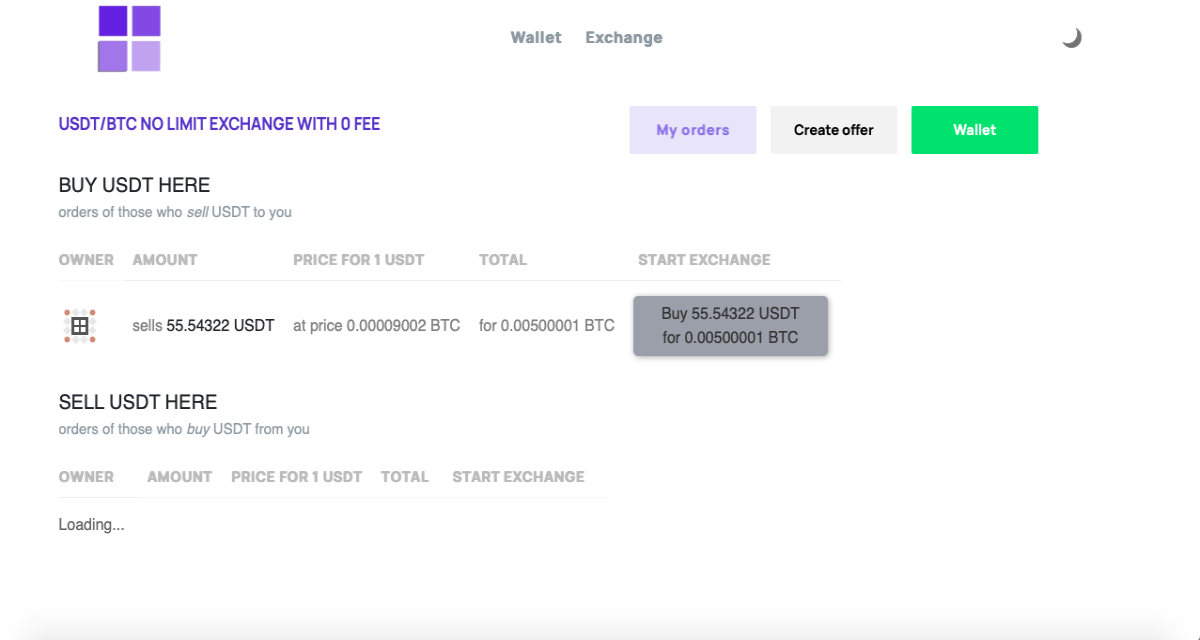
Task: Click the Loading... text in sell table
Action: click(x=91, y=525)
